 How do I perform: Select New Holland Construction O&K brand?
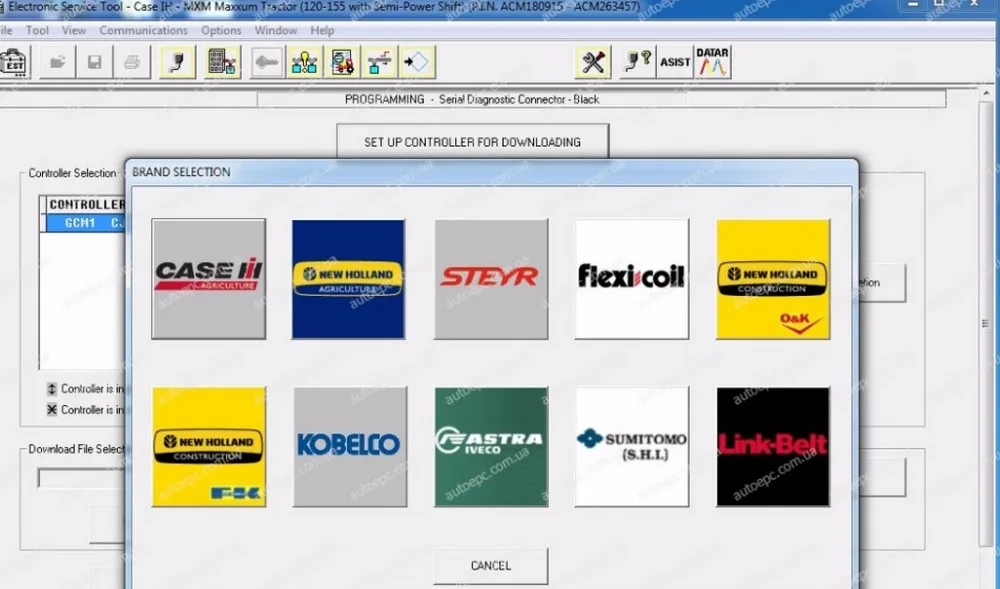tap(773, 279)
